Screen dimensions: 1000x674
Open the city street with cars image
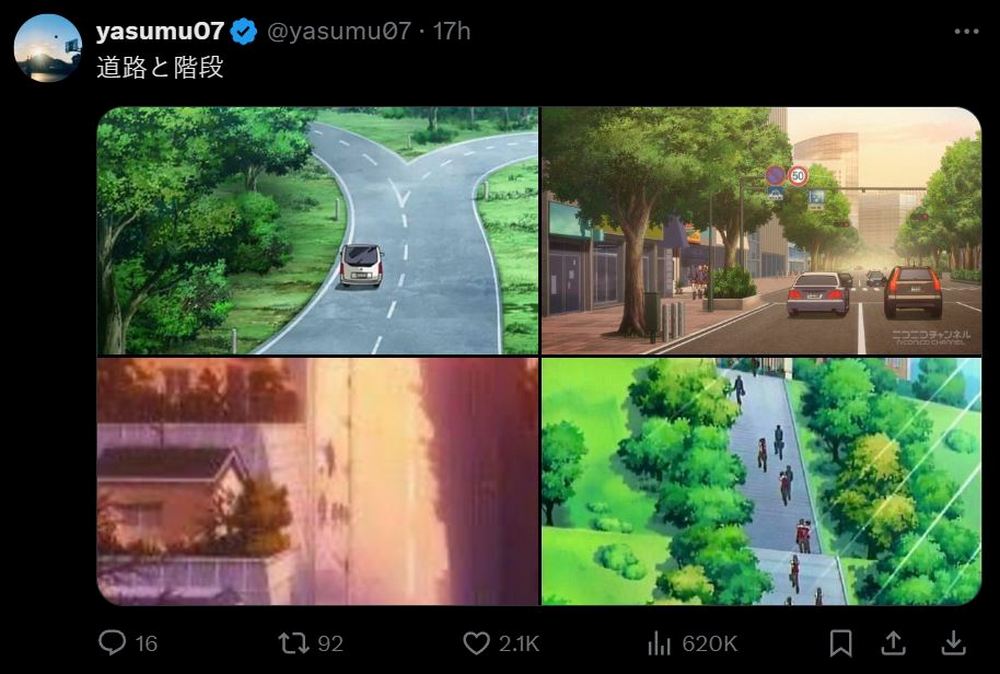pos(761,230)
